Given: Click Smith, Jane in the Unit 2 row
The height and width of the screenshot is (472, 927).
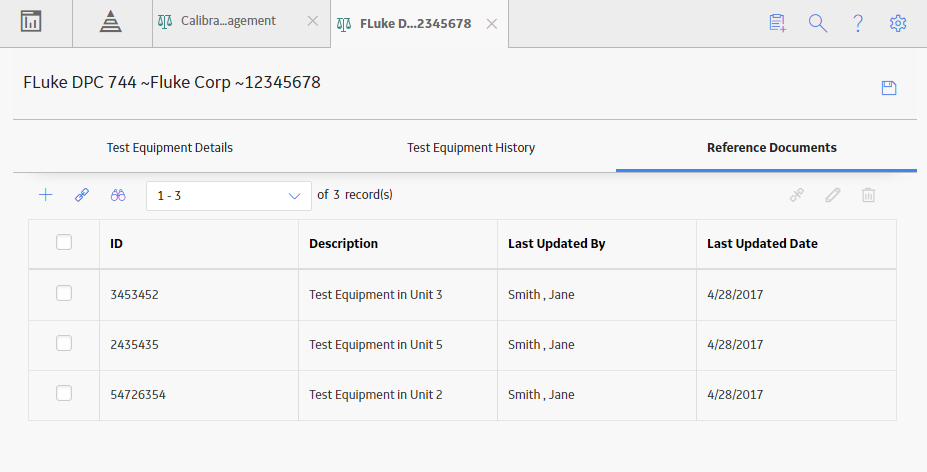Looking at the screenshot, I should pyautogui.click(x=541, y=395).
